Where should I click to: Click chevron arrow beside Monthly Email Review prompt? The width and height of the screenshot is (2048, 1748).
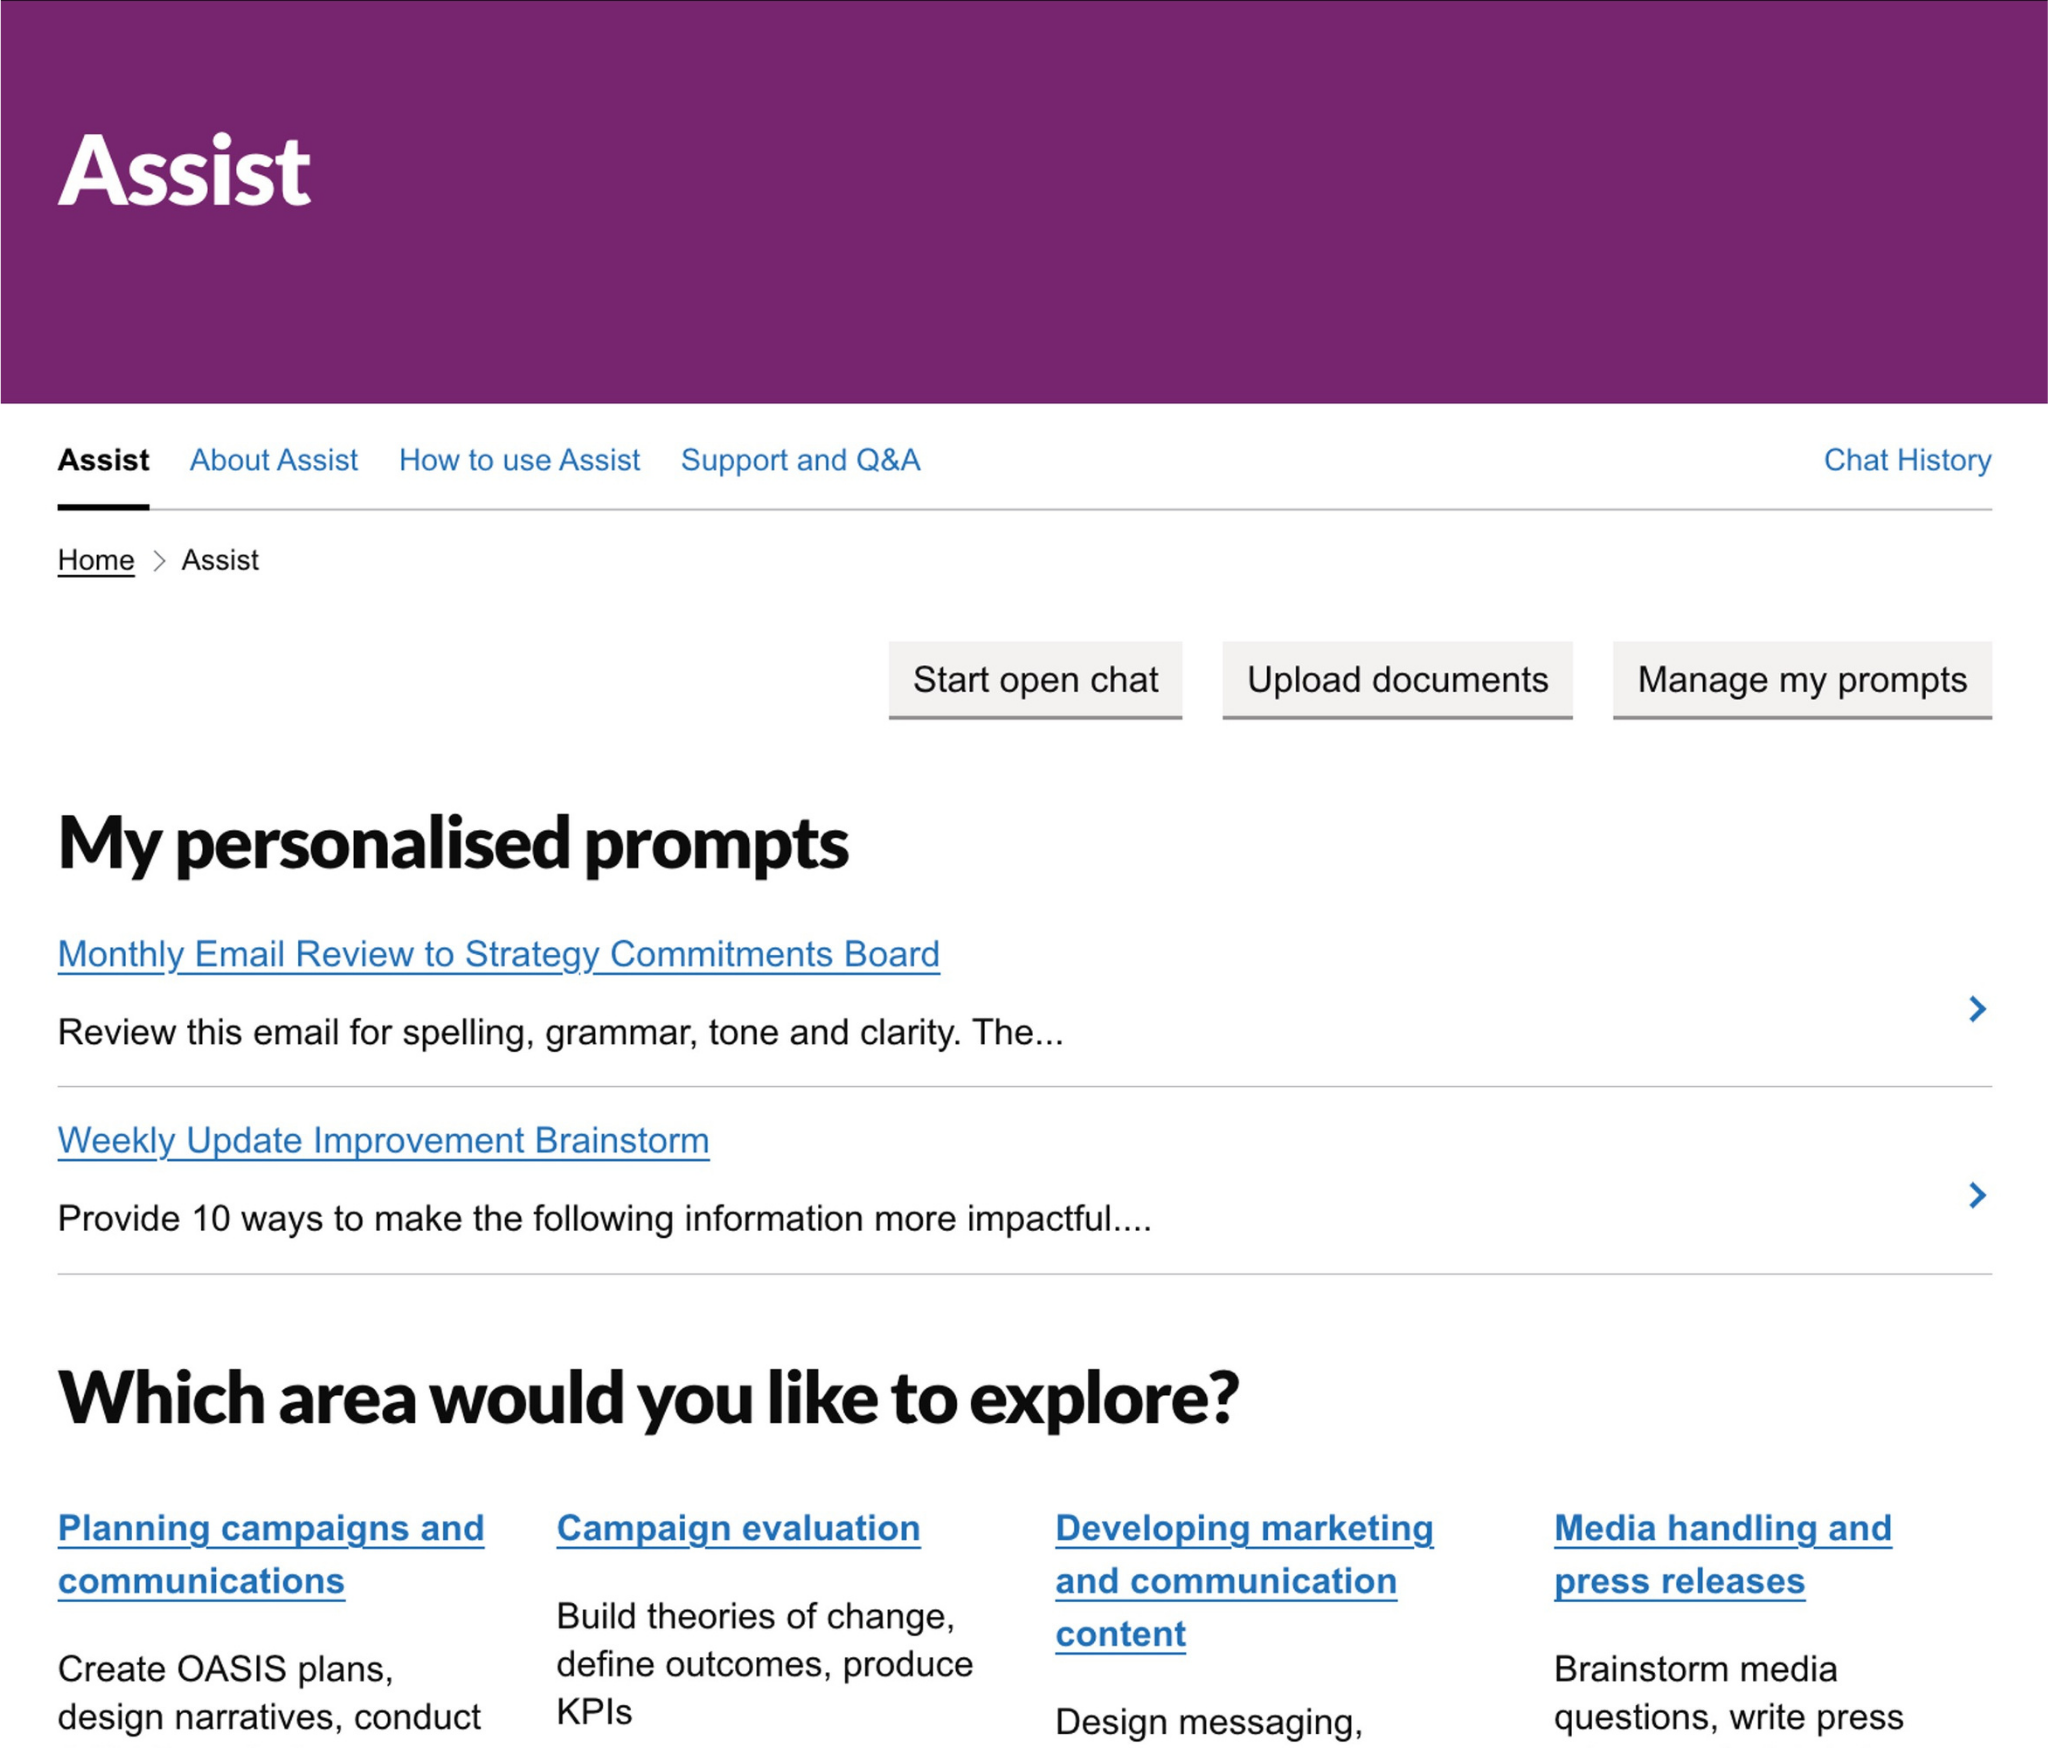[1976, 1009]
